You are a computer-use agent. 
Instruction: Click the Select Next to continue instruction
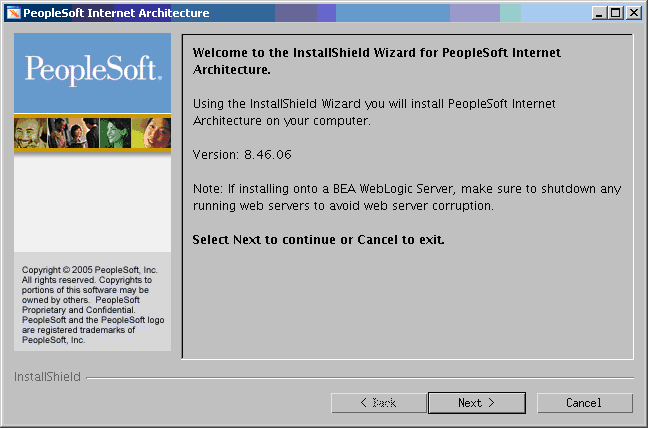(318, 240)
